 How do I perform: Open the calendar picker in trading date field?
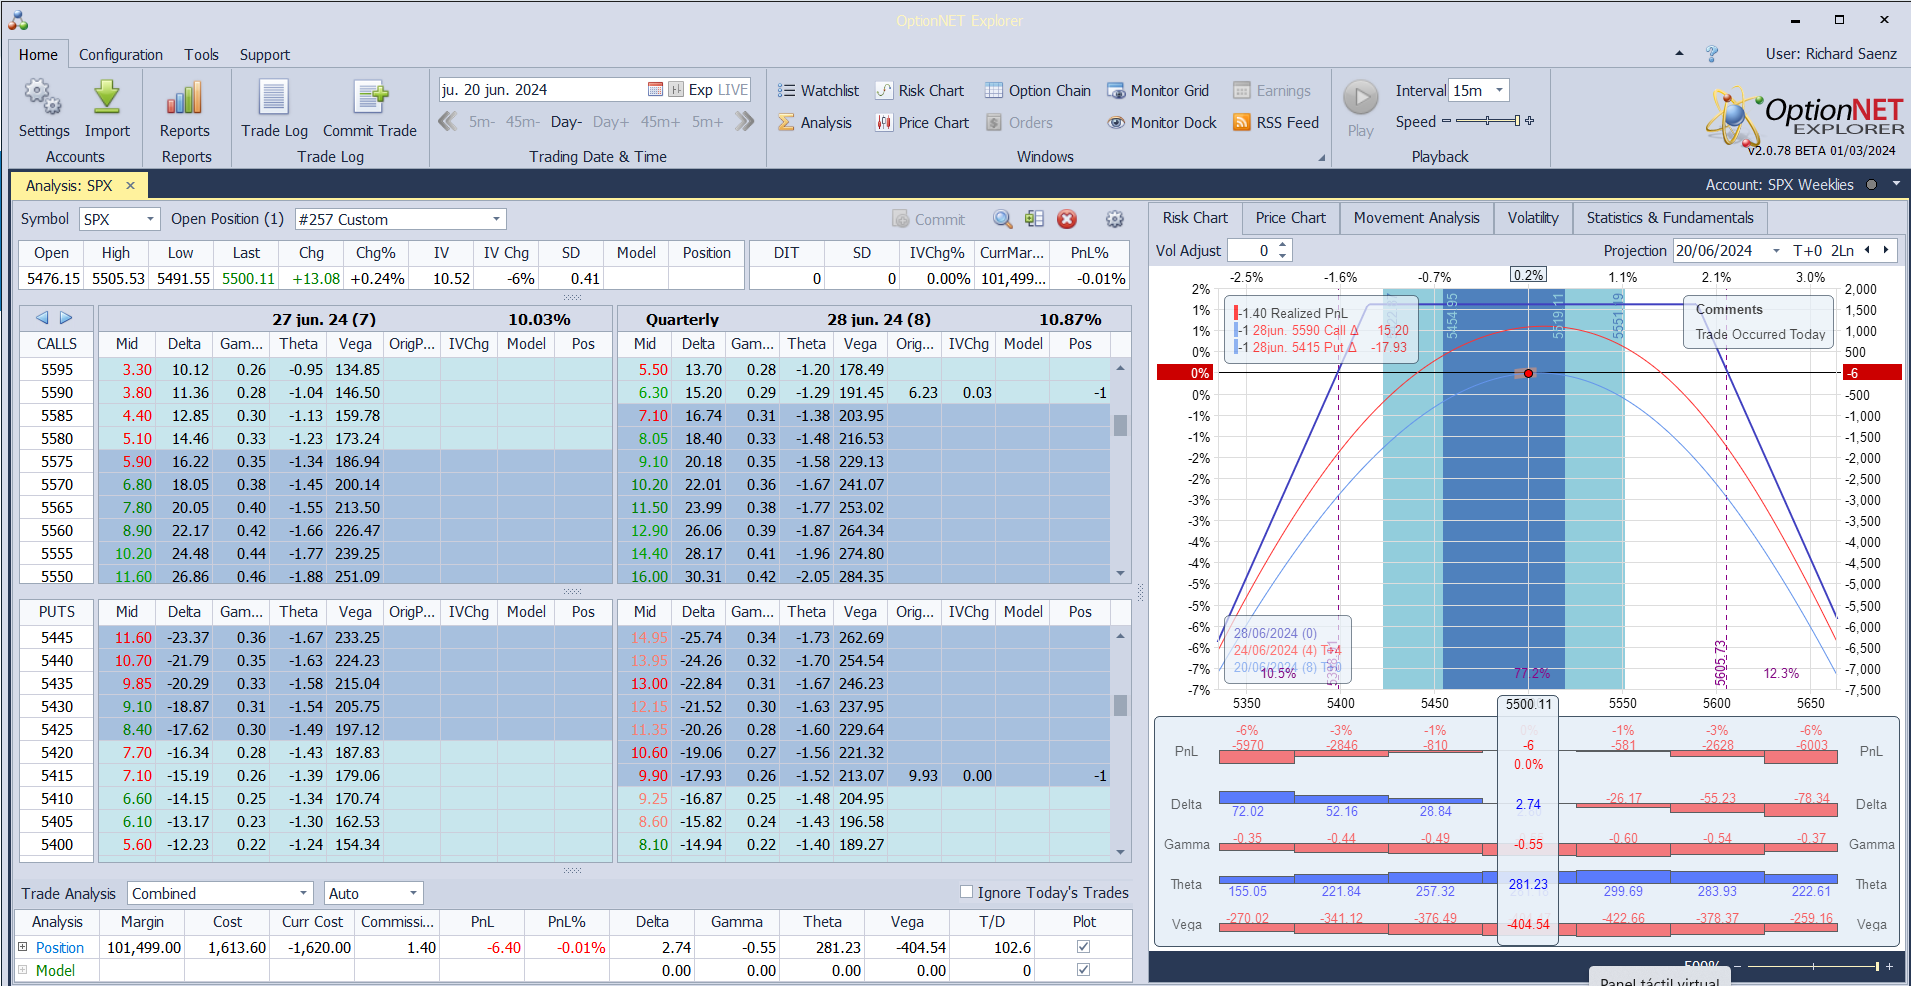tap(655, 90)
